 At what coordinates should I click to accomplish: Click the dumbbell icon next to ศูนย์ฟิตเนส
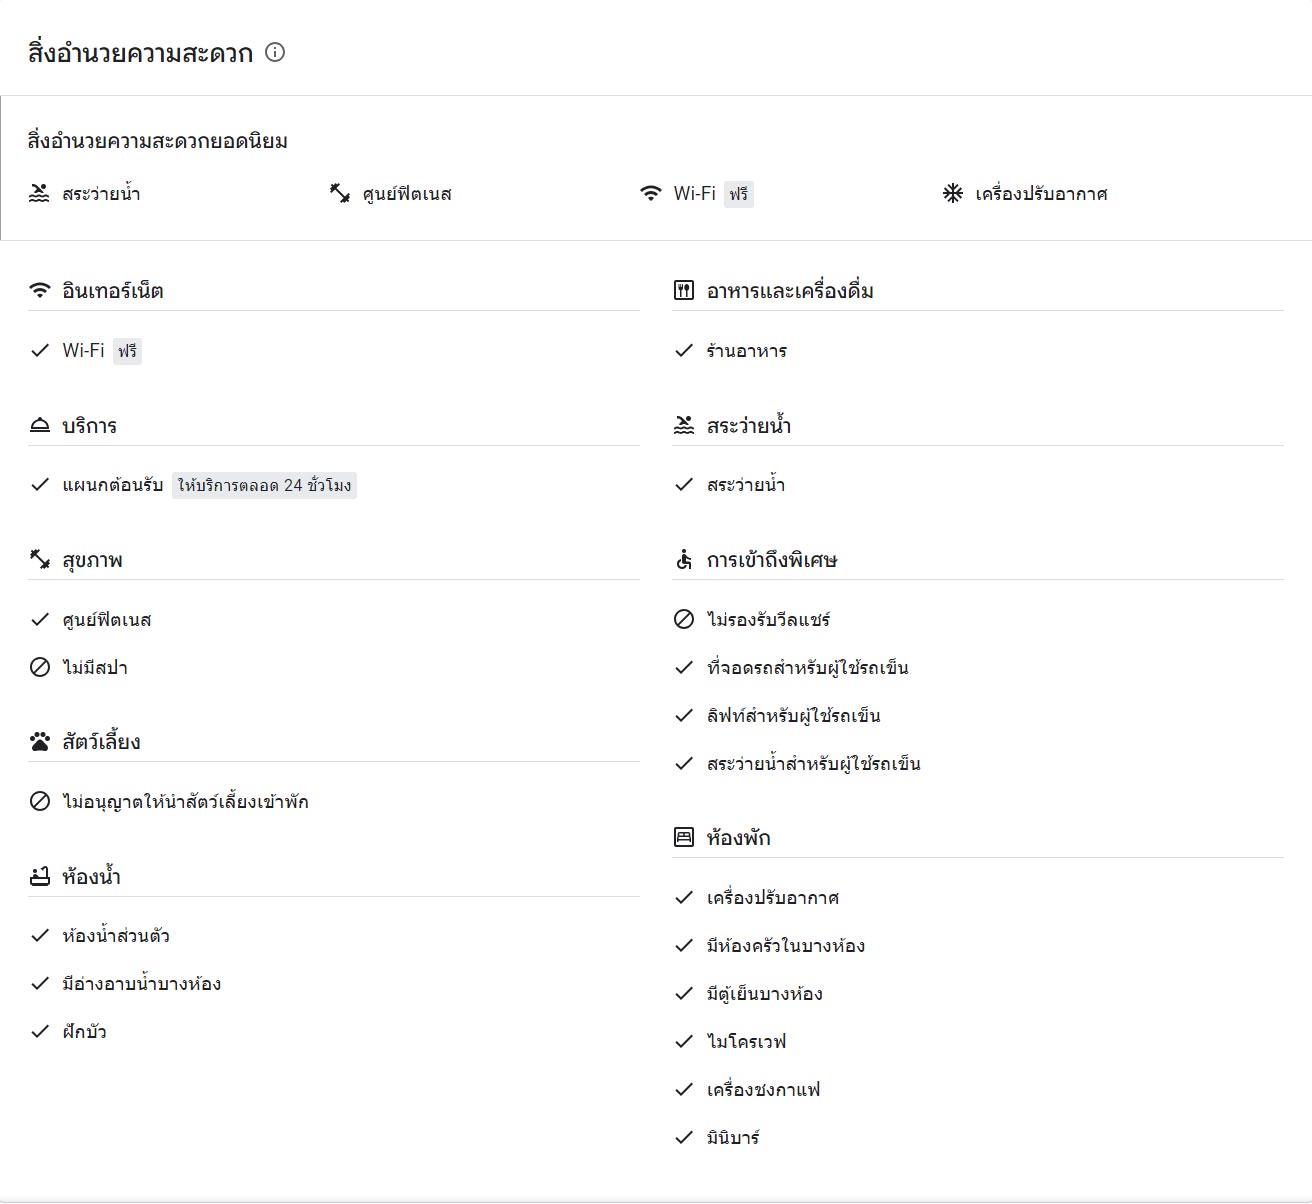[340, 193]
